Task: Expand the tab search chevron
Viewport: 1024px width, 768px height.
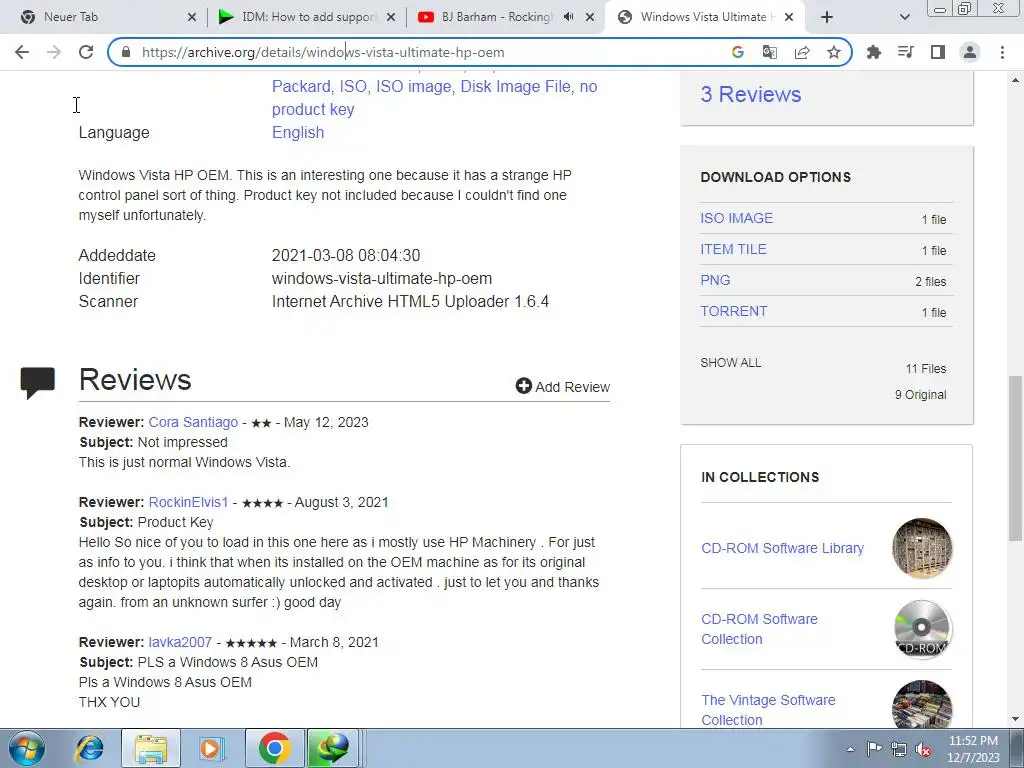Action: coord(904,17)
